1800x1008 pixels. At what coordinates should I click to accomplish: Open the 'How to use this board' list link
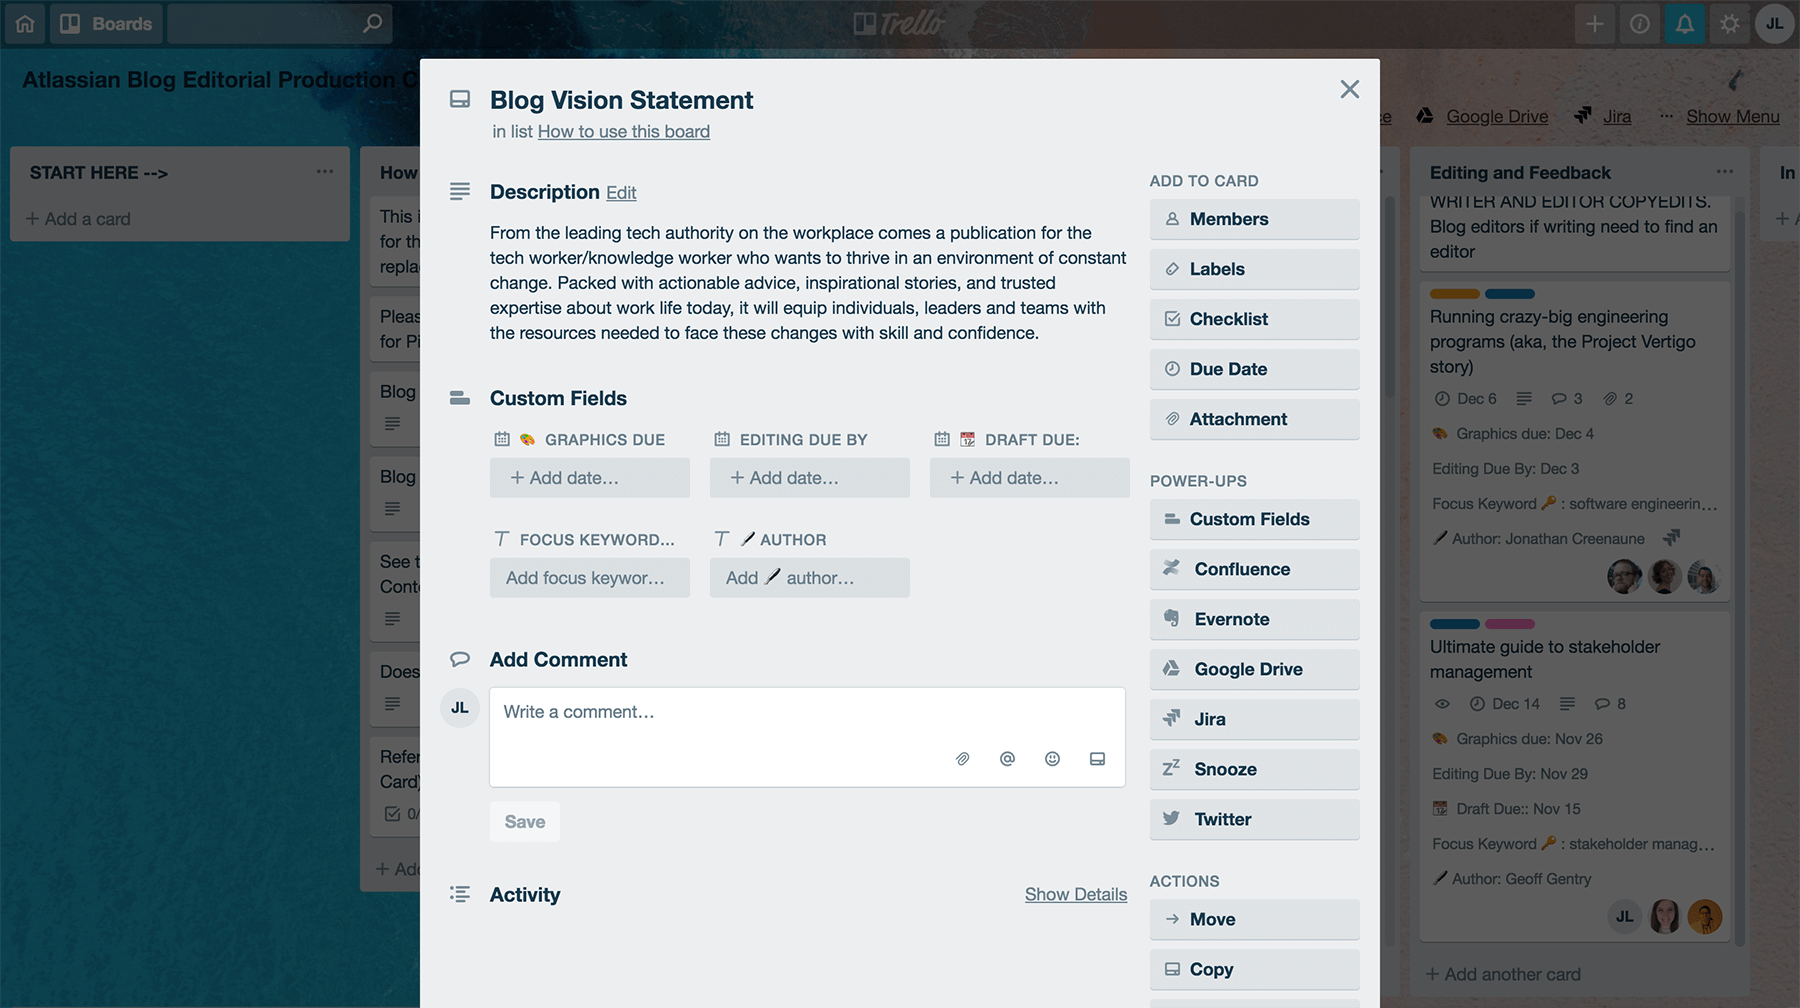click(x=624, y=131)
